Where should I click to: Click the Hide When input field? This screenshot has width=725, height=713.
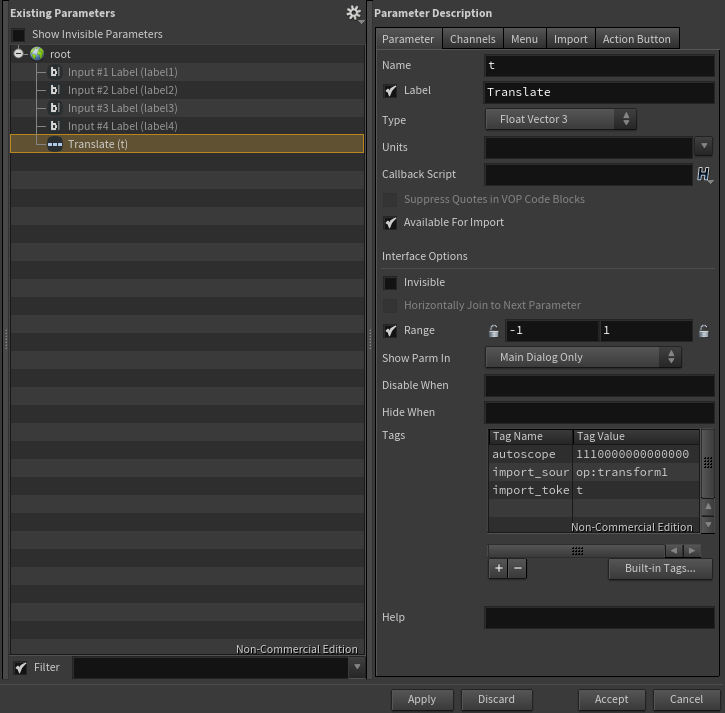tap(599, 412)
